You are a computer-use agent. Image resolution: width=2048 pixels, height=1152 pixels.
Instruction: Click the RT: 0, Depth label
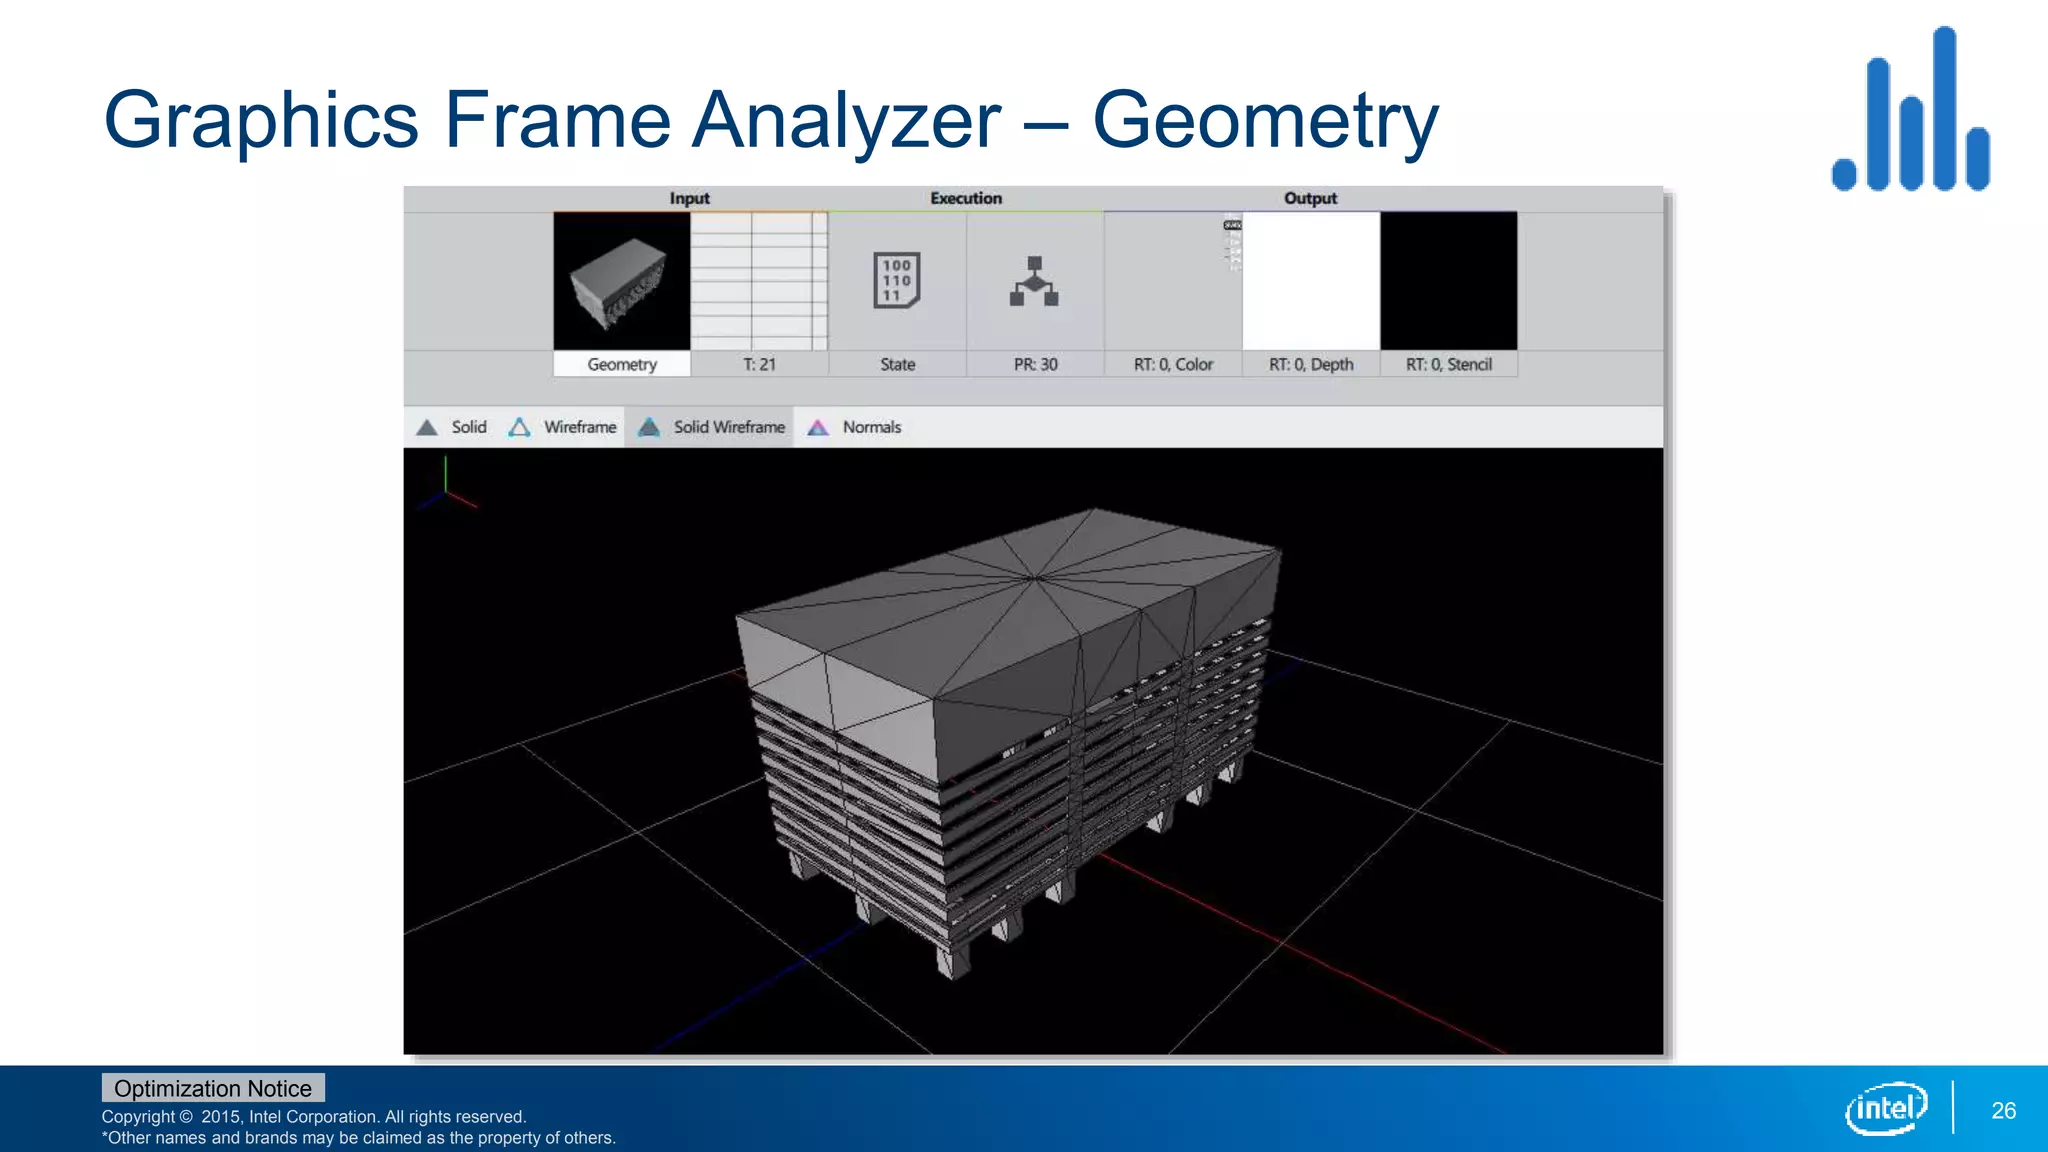click(x=1311, y=364)
